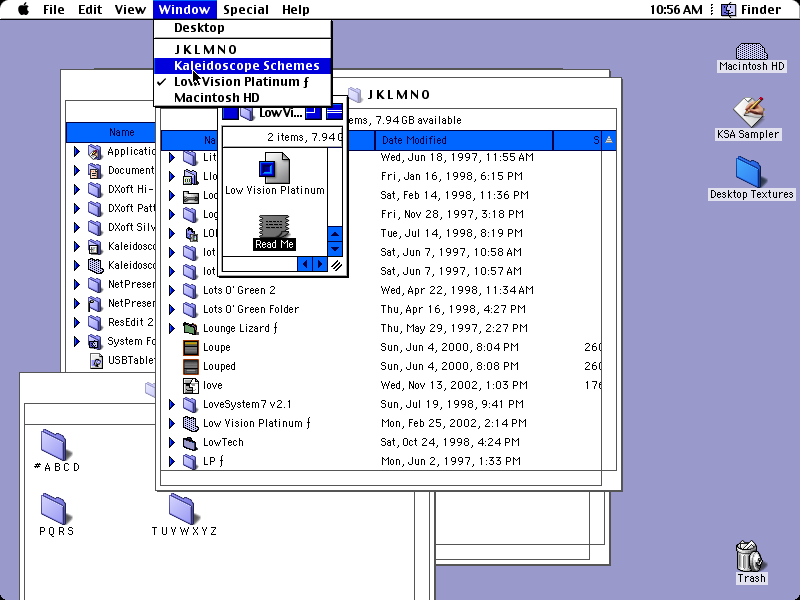The height and width of the screenshot is (600, 800).
Task: Expand the Lots O' Green Folder row
Action: (172, 309)
